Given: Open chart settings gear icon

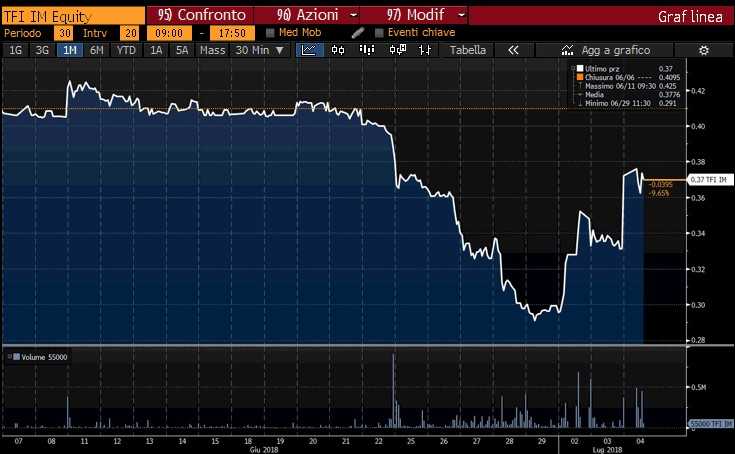Looking at the screenshot, I should [704, 50].
